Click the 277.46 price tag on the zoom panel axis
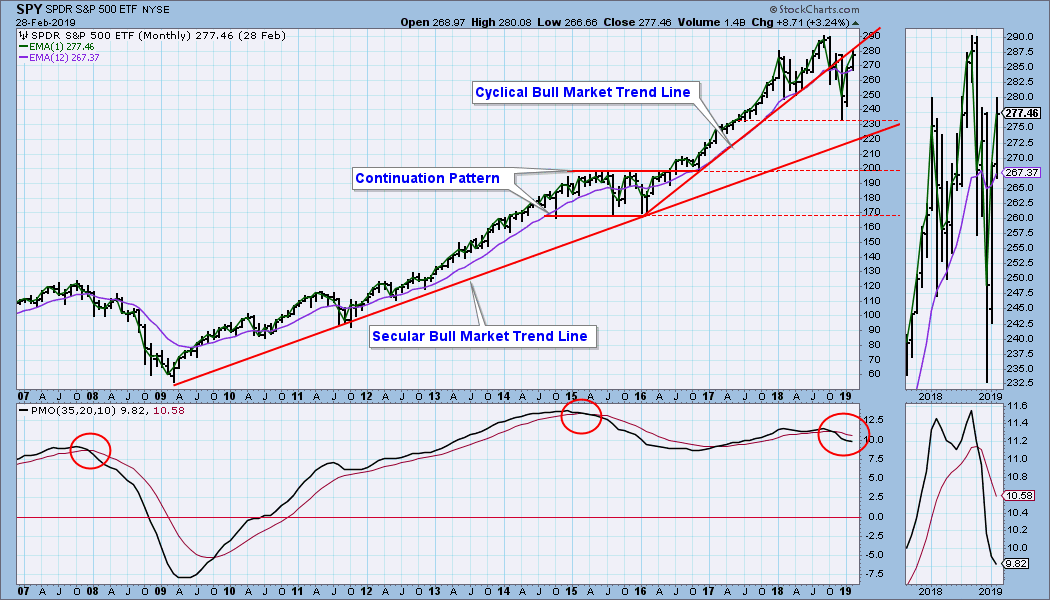Image resolution: width=1050 pixels, height=600 pixels. pyautogui.click(x=1023, y=113)
